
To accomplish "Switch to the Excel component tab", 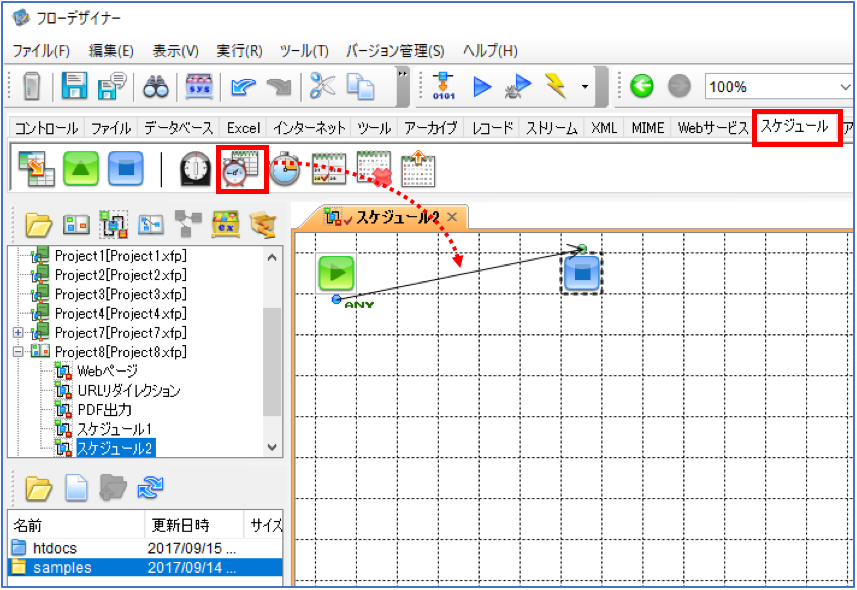I will (x=243, y=128).
